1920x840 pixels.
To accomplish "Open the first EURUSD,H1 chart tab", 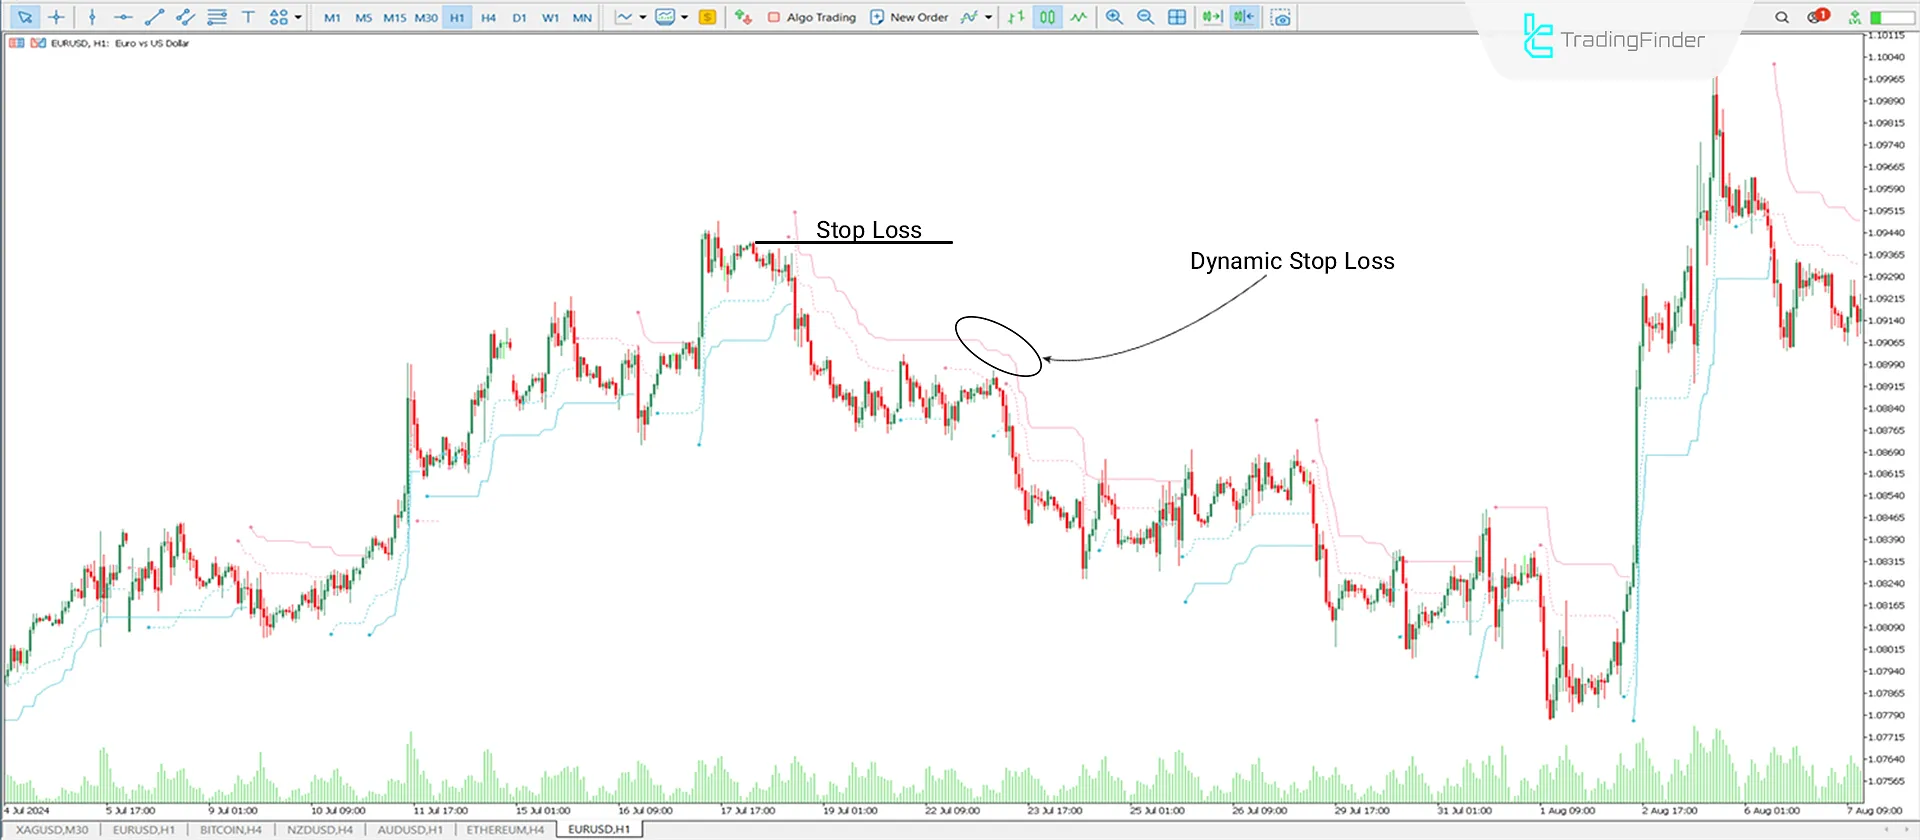I will pyautogui.click(x=143, y=830).
